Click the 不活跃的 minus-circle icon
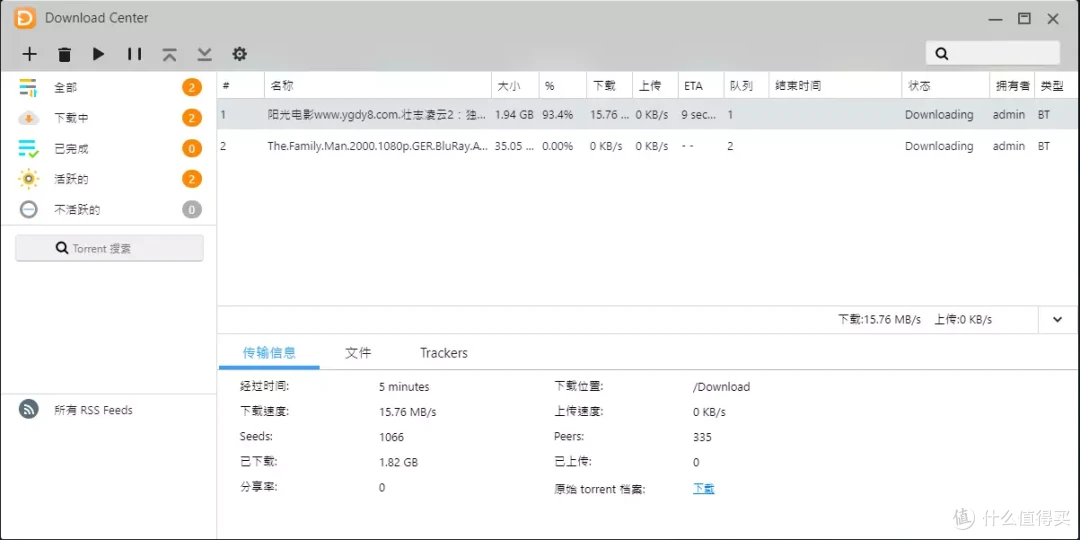This screenshot has height=540, width=1080. [28, 209]
